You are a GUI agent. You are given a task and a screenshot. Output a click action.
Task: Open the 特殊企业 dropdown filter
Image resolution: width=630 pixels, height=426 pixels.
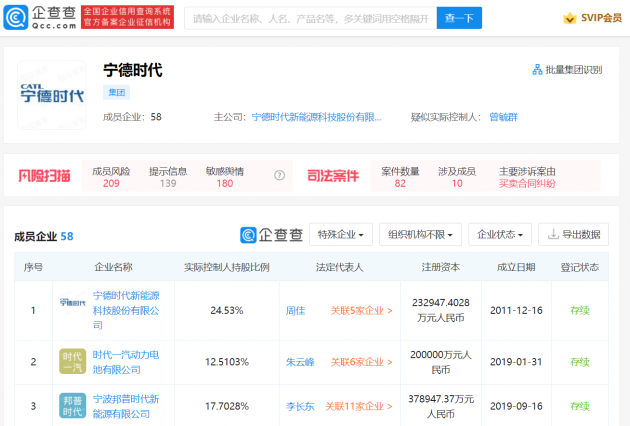(341, 234)
